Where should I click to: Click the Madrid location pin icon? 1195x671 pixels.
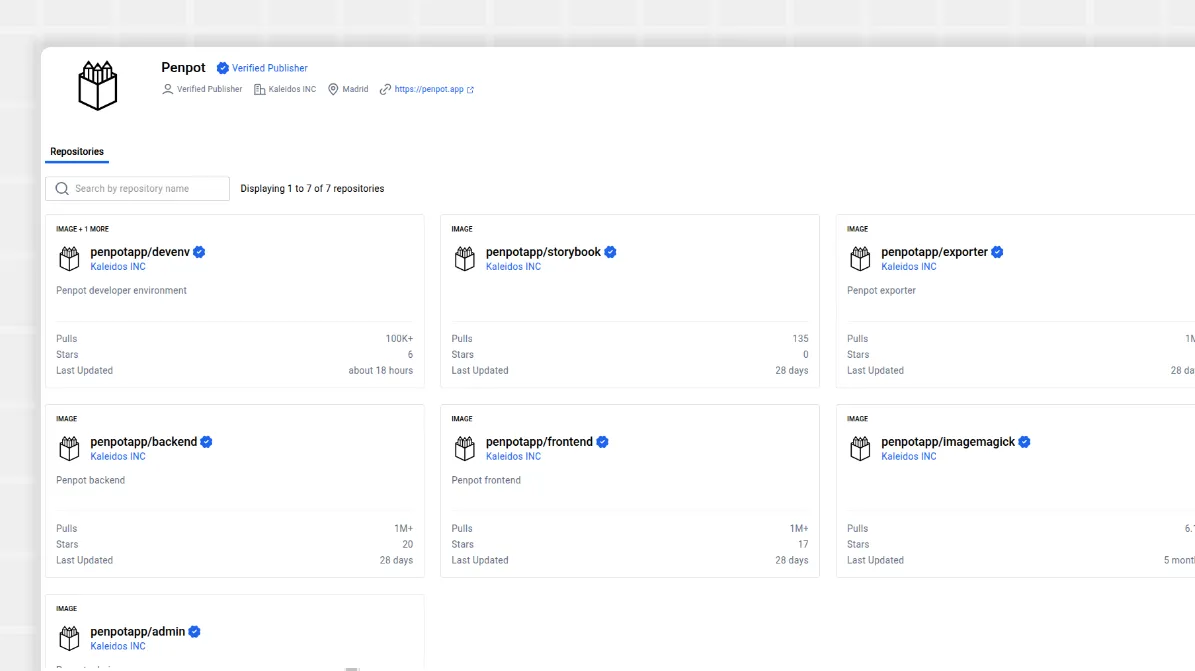click(331, 89)
